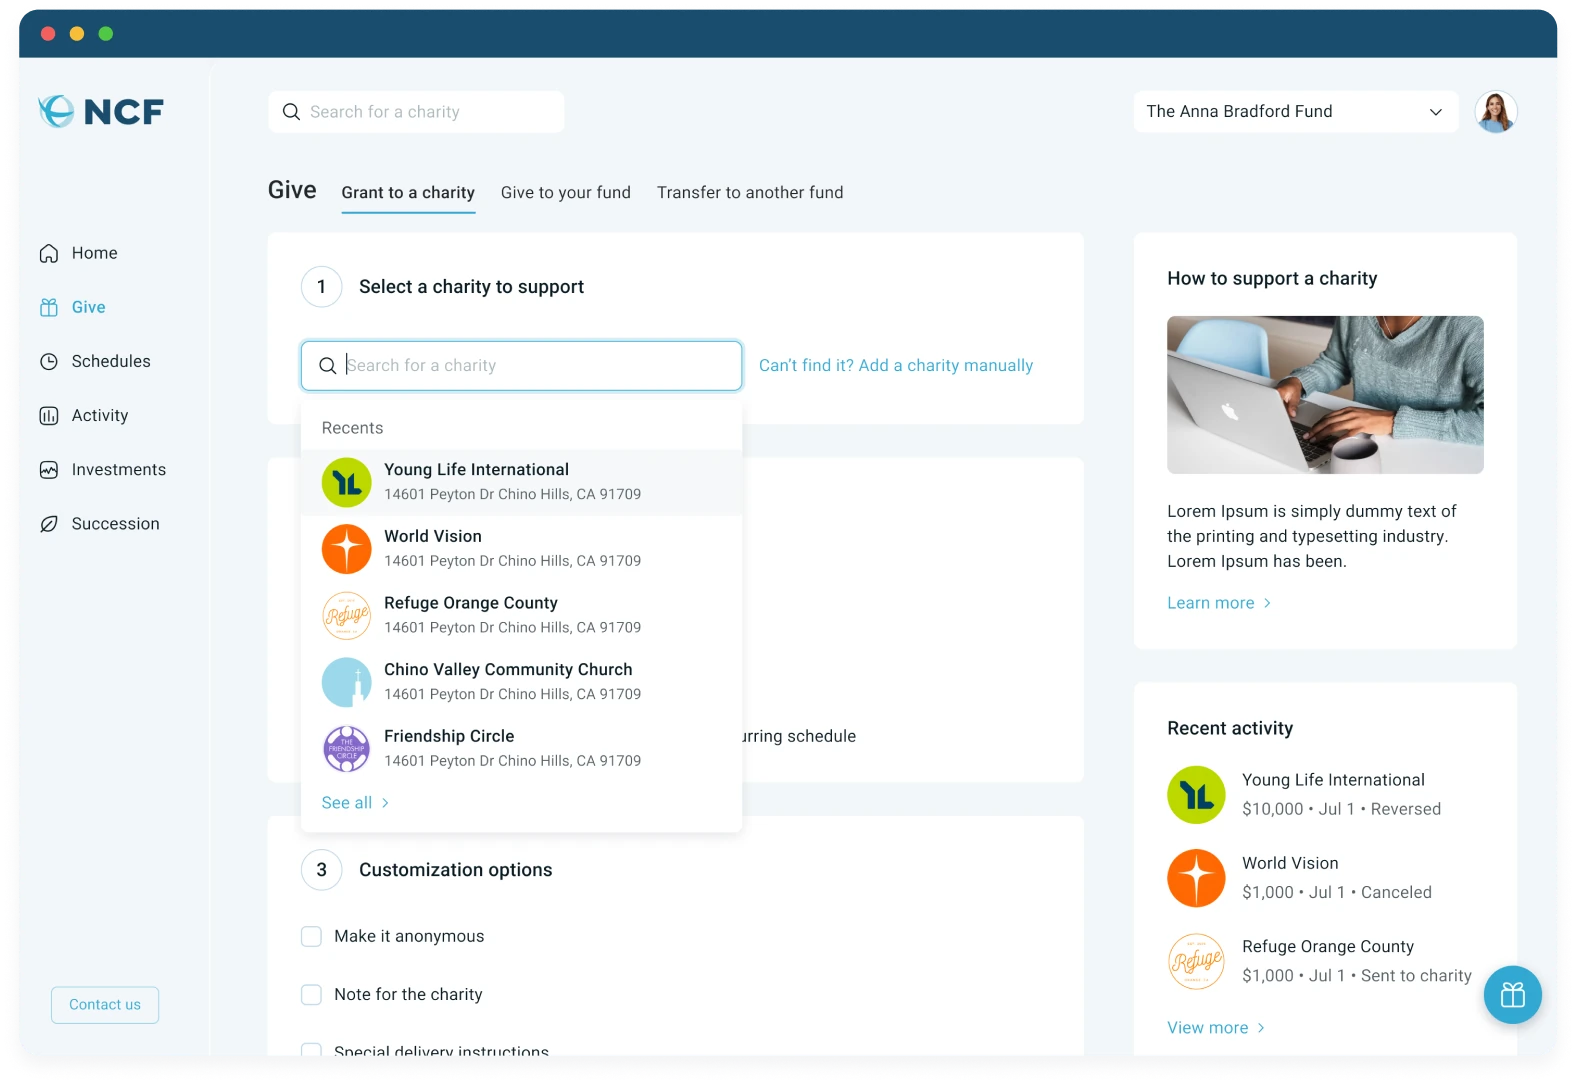Click Refuge Orange County logo in Recents

346,615
